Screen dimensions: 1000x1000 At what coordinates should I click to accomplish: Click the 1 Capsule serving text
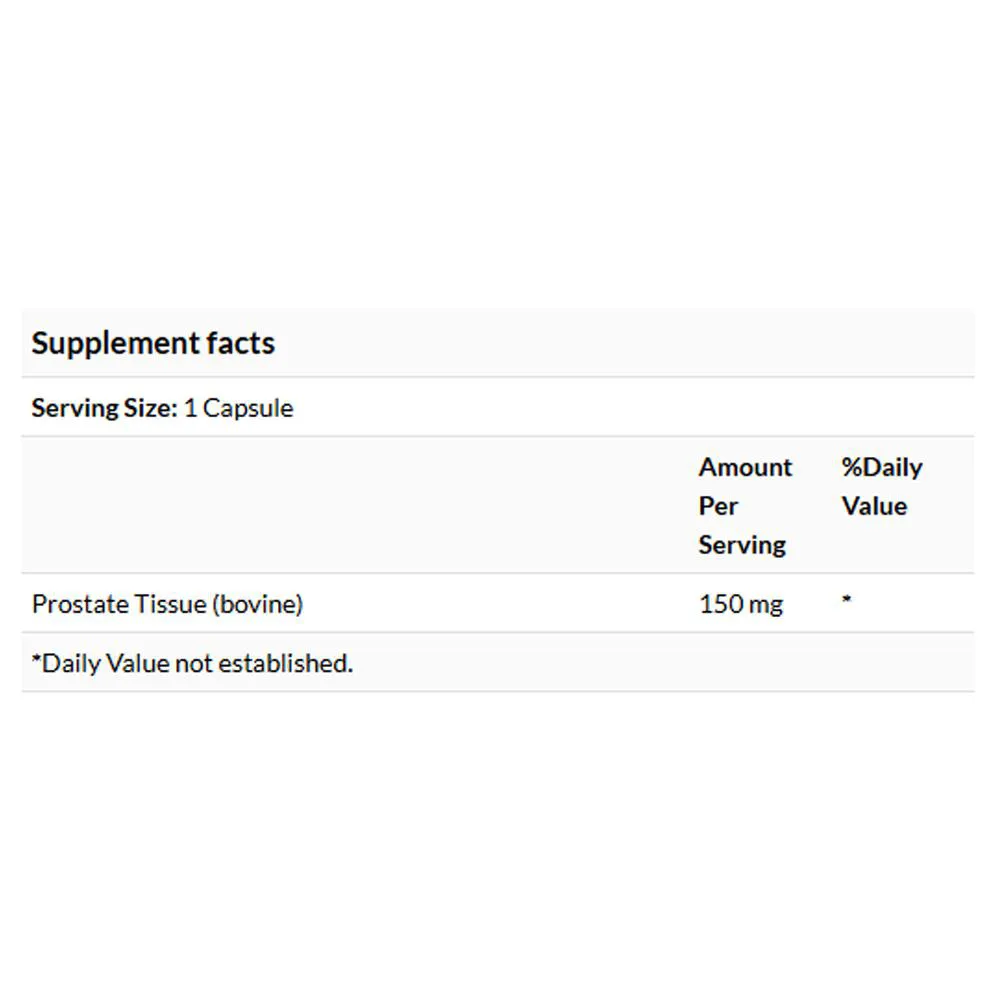coord(239,408)
